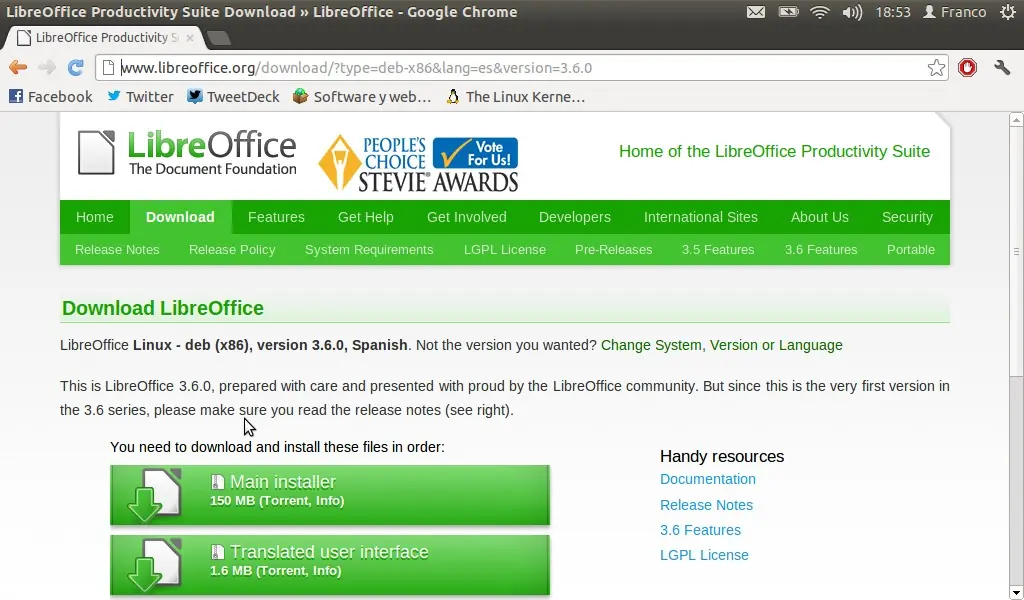Open Release Notes under Handy resources
Viewport: 1024px width, 600px height.
(706, 505)
